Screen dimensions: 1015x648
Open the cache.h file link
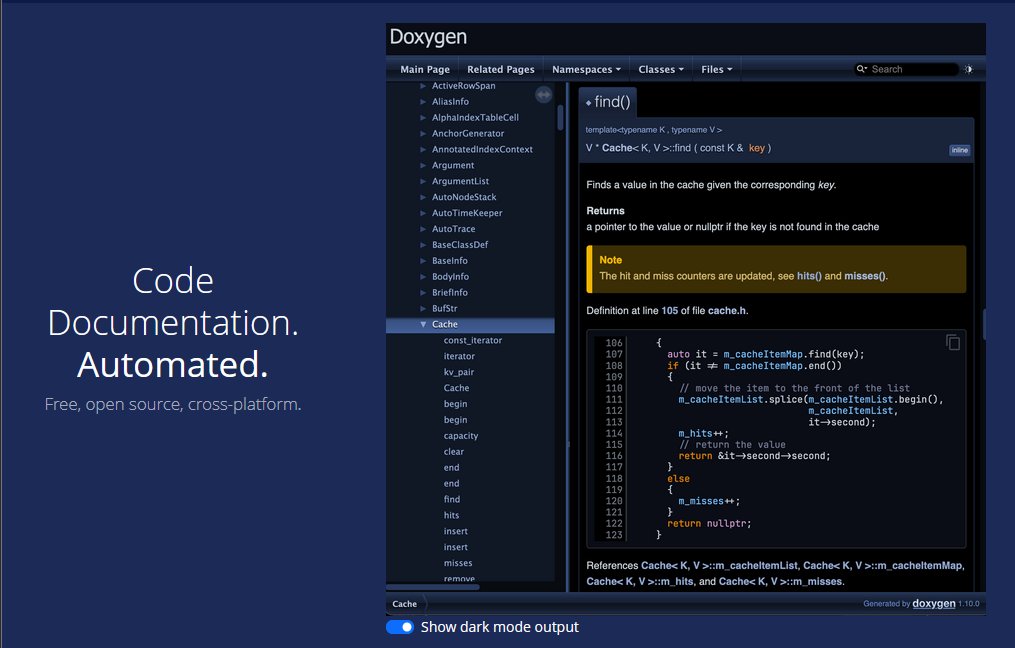pyautogui.click(x=726, y=311)
